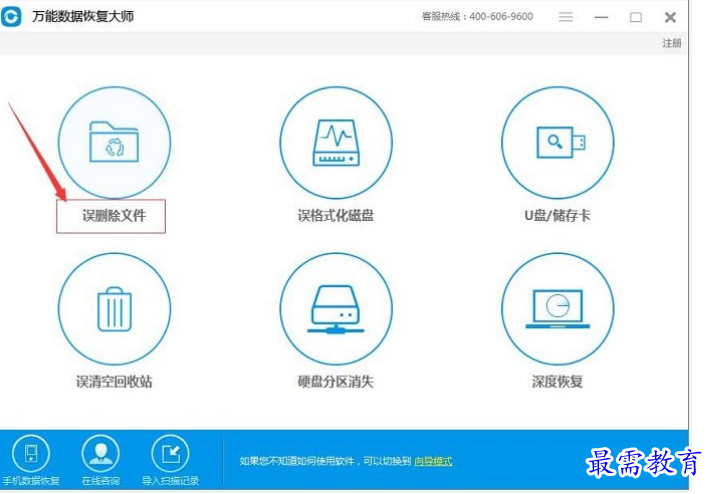Image resolution: width=710 pixels, height=494 pixels.
Task: Click the 误删除文件 label
Action: (114, 216)
